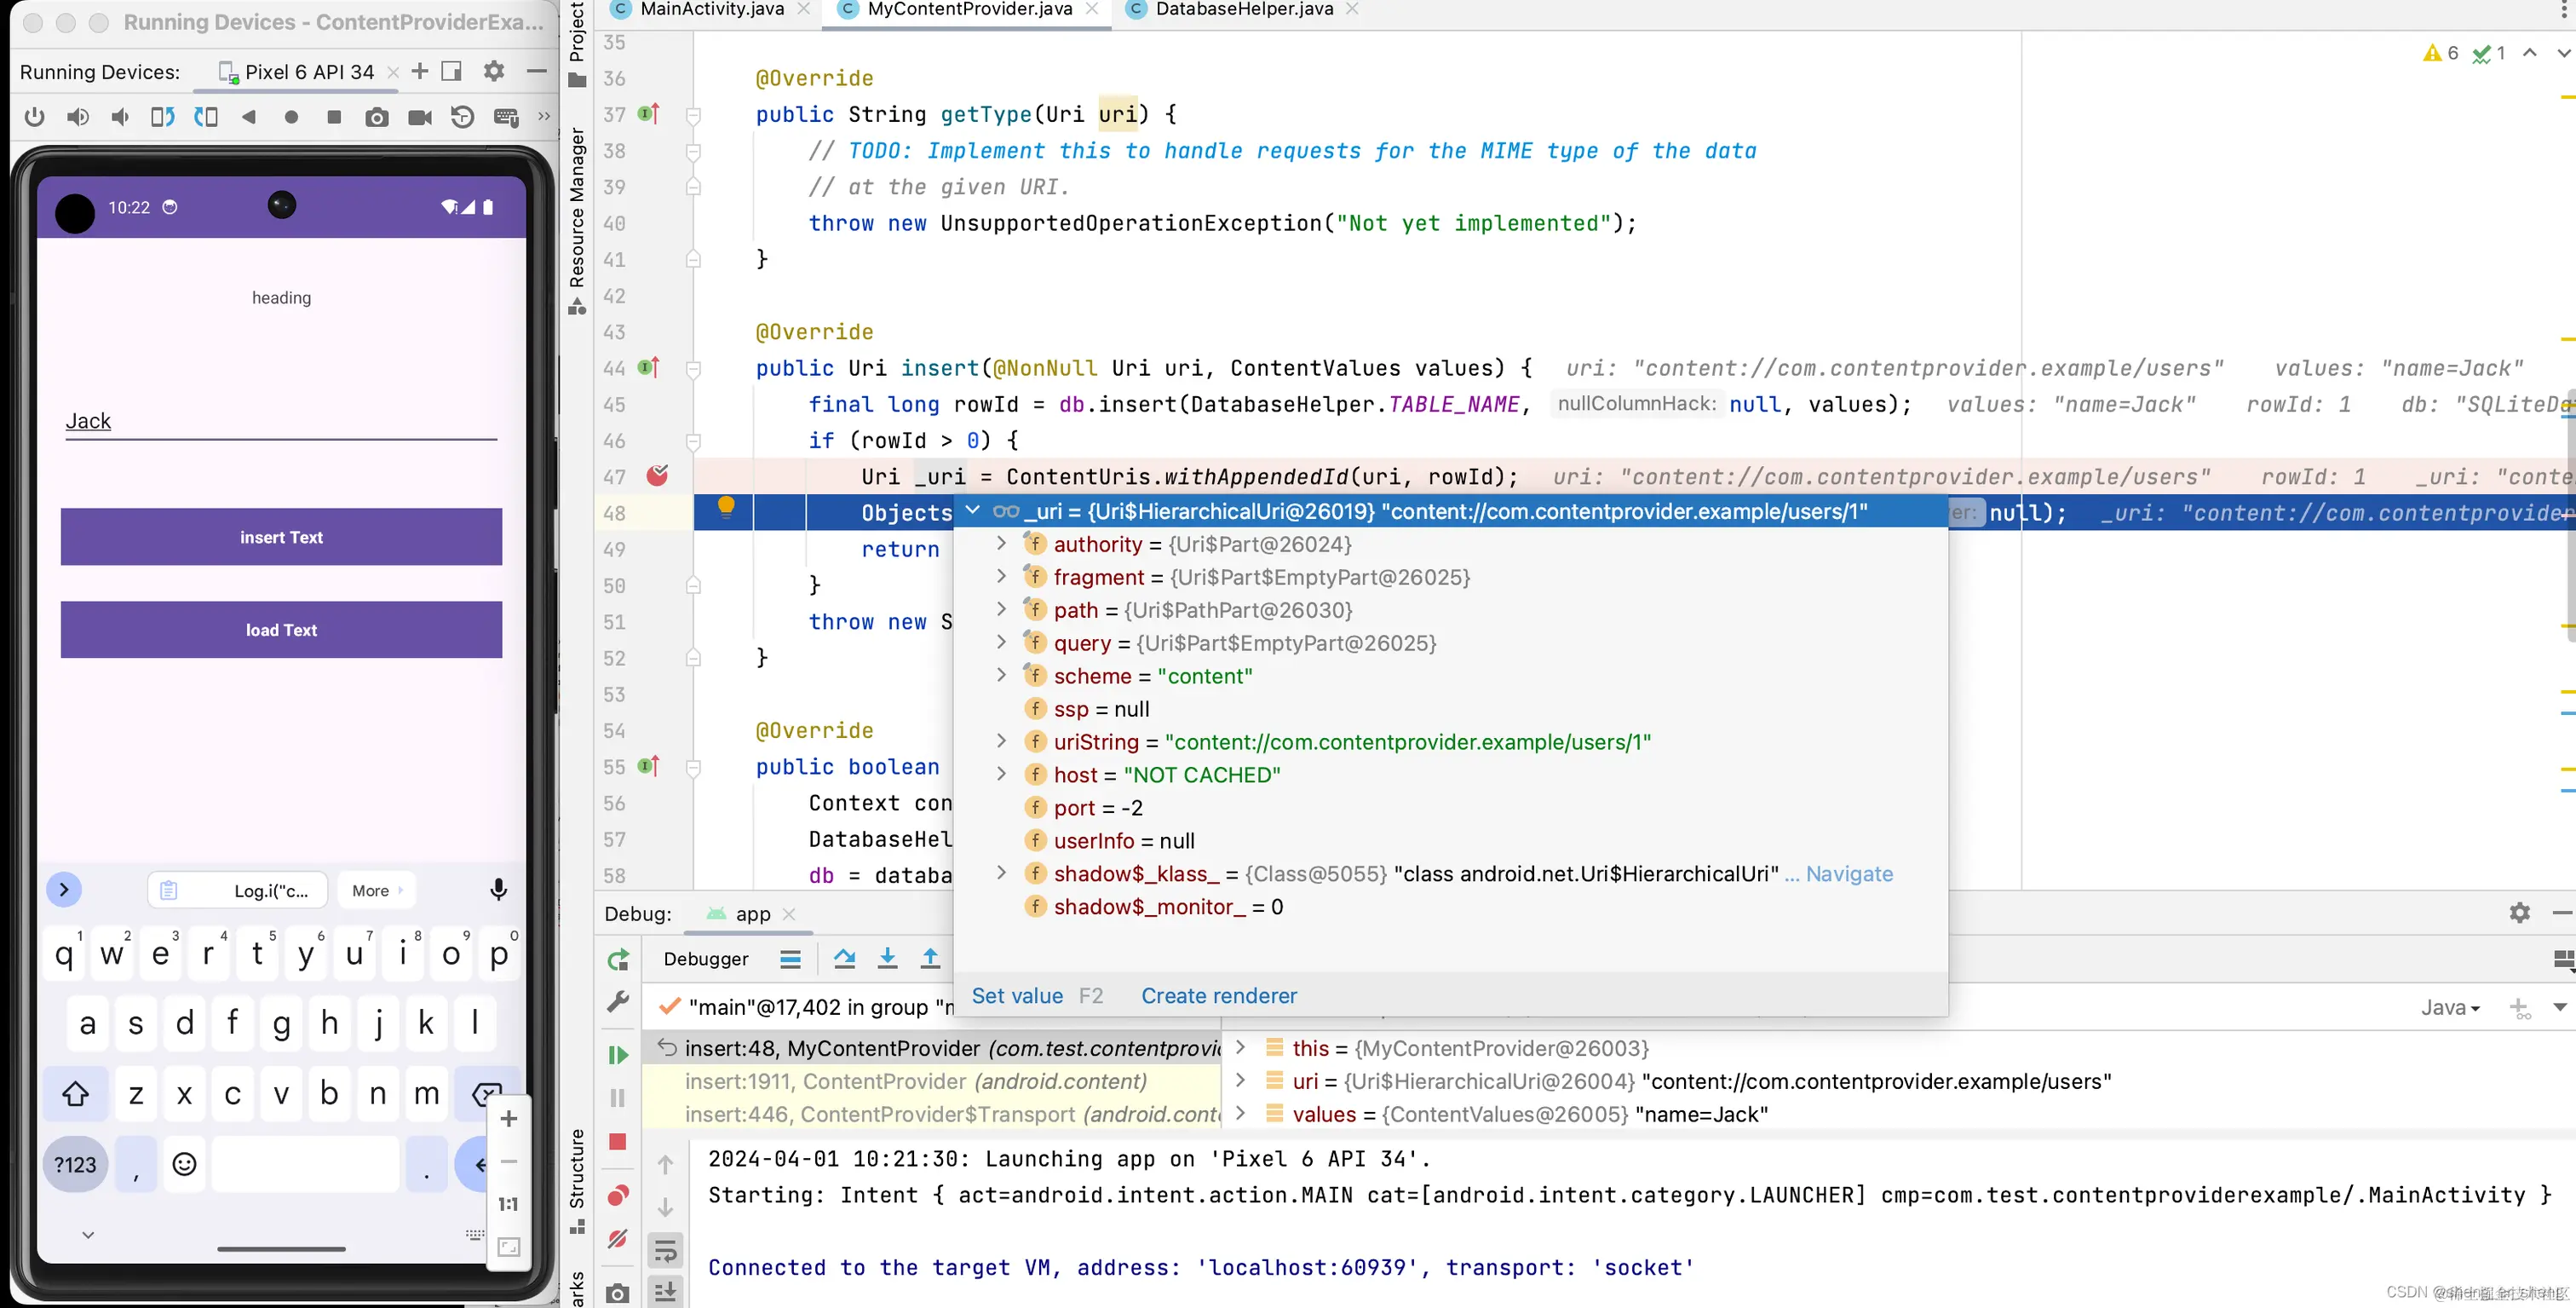Stop the debug session with red square
The image size is (2576, 1308).
(x=618, y=1142)
